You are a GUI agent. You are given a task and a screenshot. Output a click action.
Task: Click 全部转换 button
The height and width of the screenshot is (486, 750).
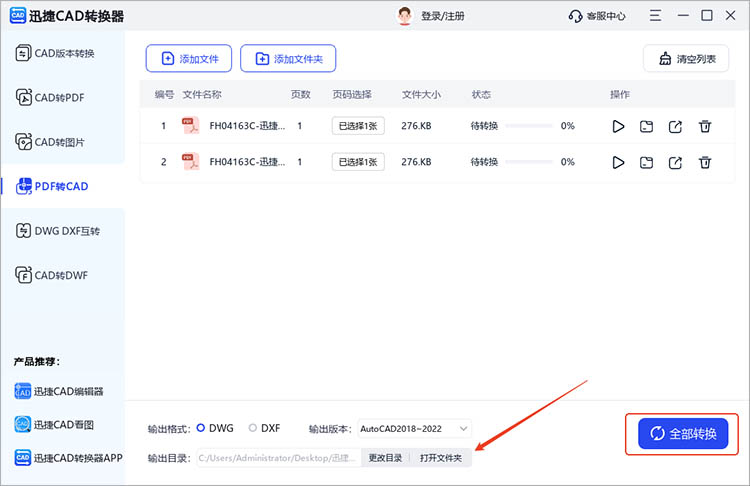[x=683, y=434]
